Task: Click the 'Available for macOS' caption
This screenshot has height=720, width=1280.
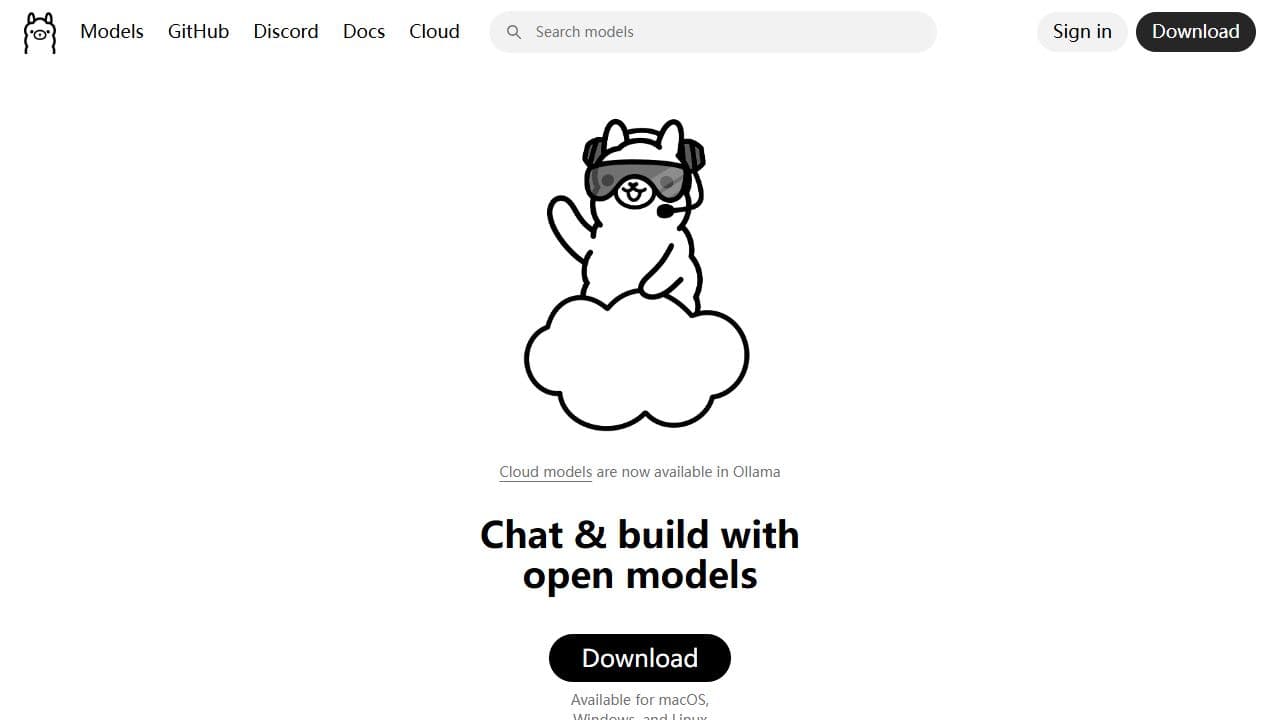Action: coord(640,700)
